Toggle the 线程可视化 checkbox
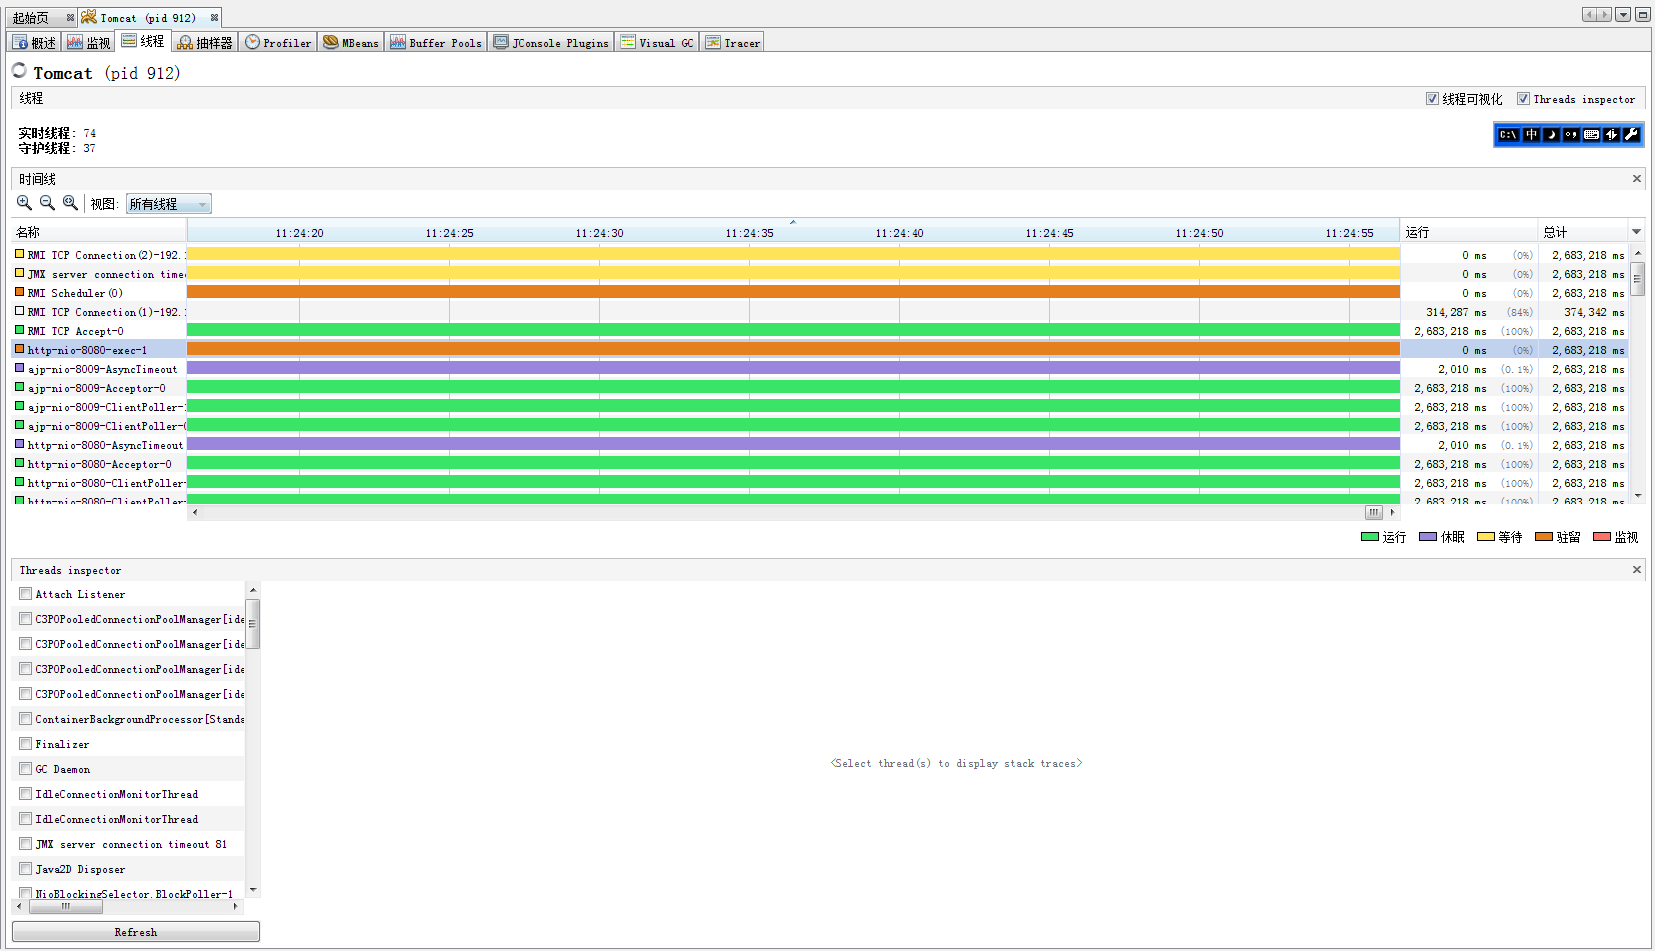 pyautogui.click(x=1432, y=99)
